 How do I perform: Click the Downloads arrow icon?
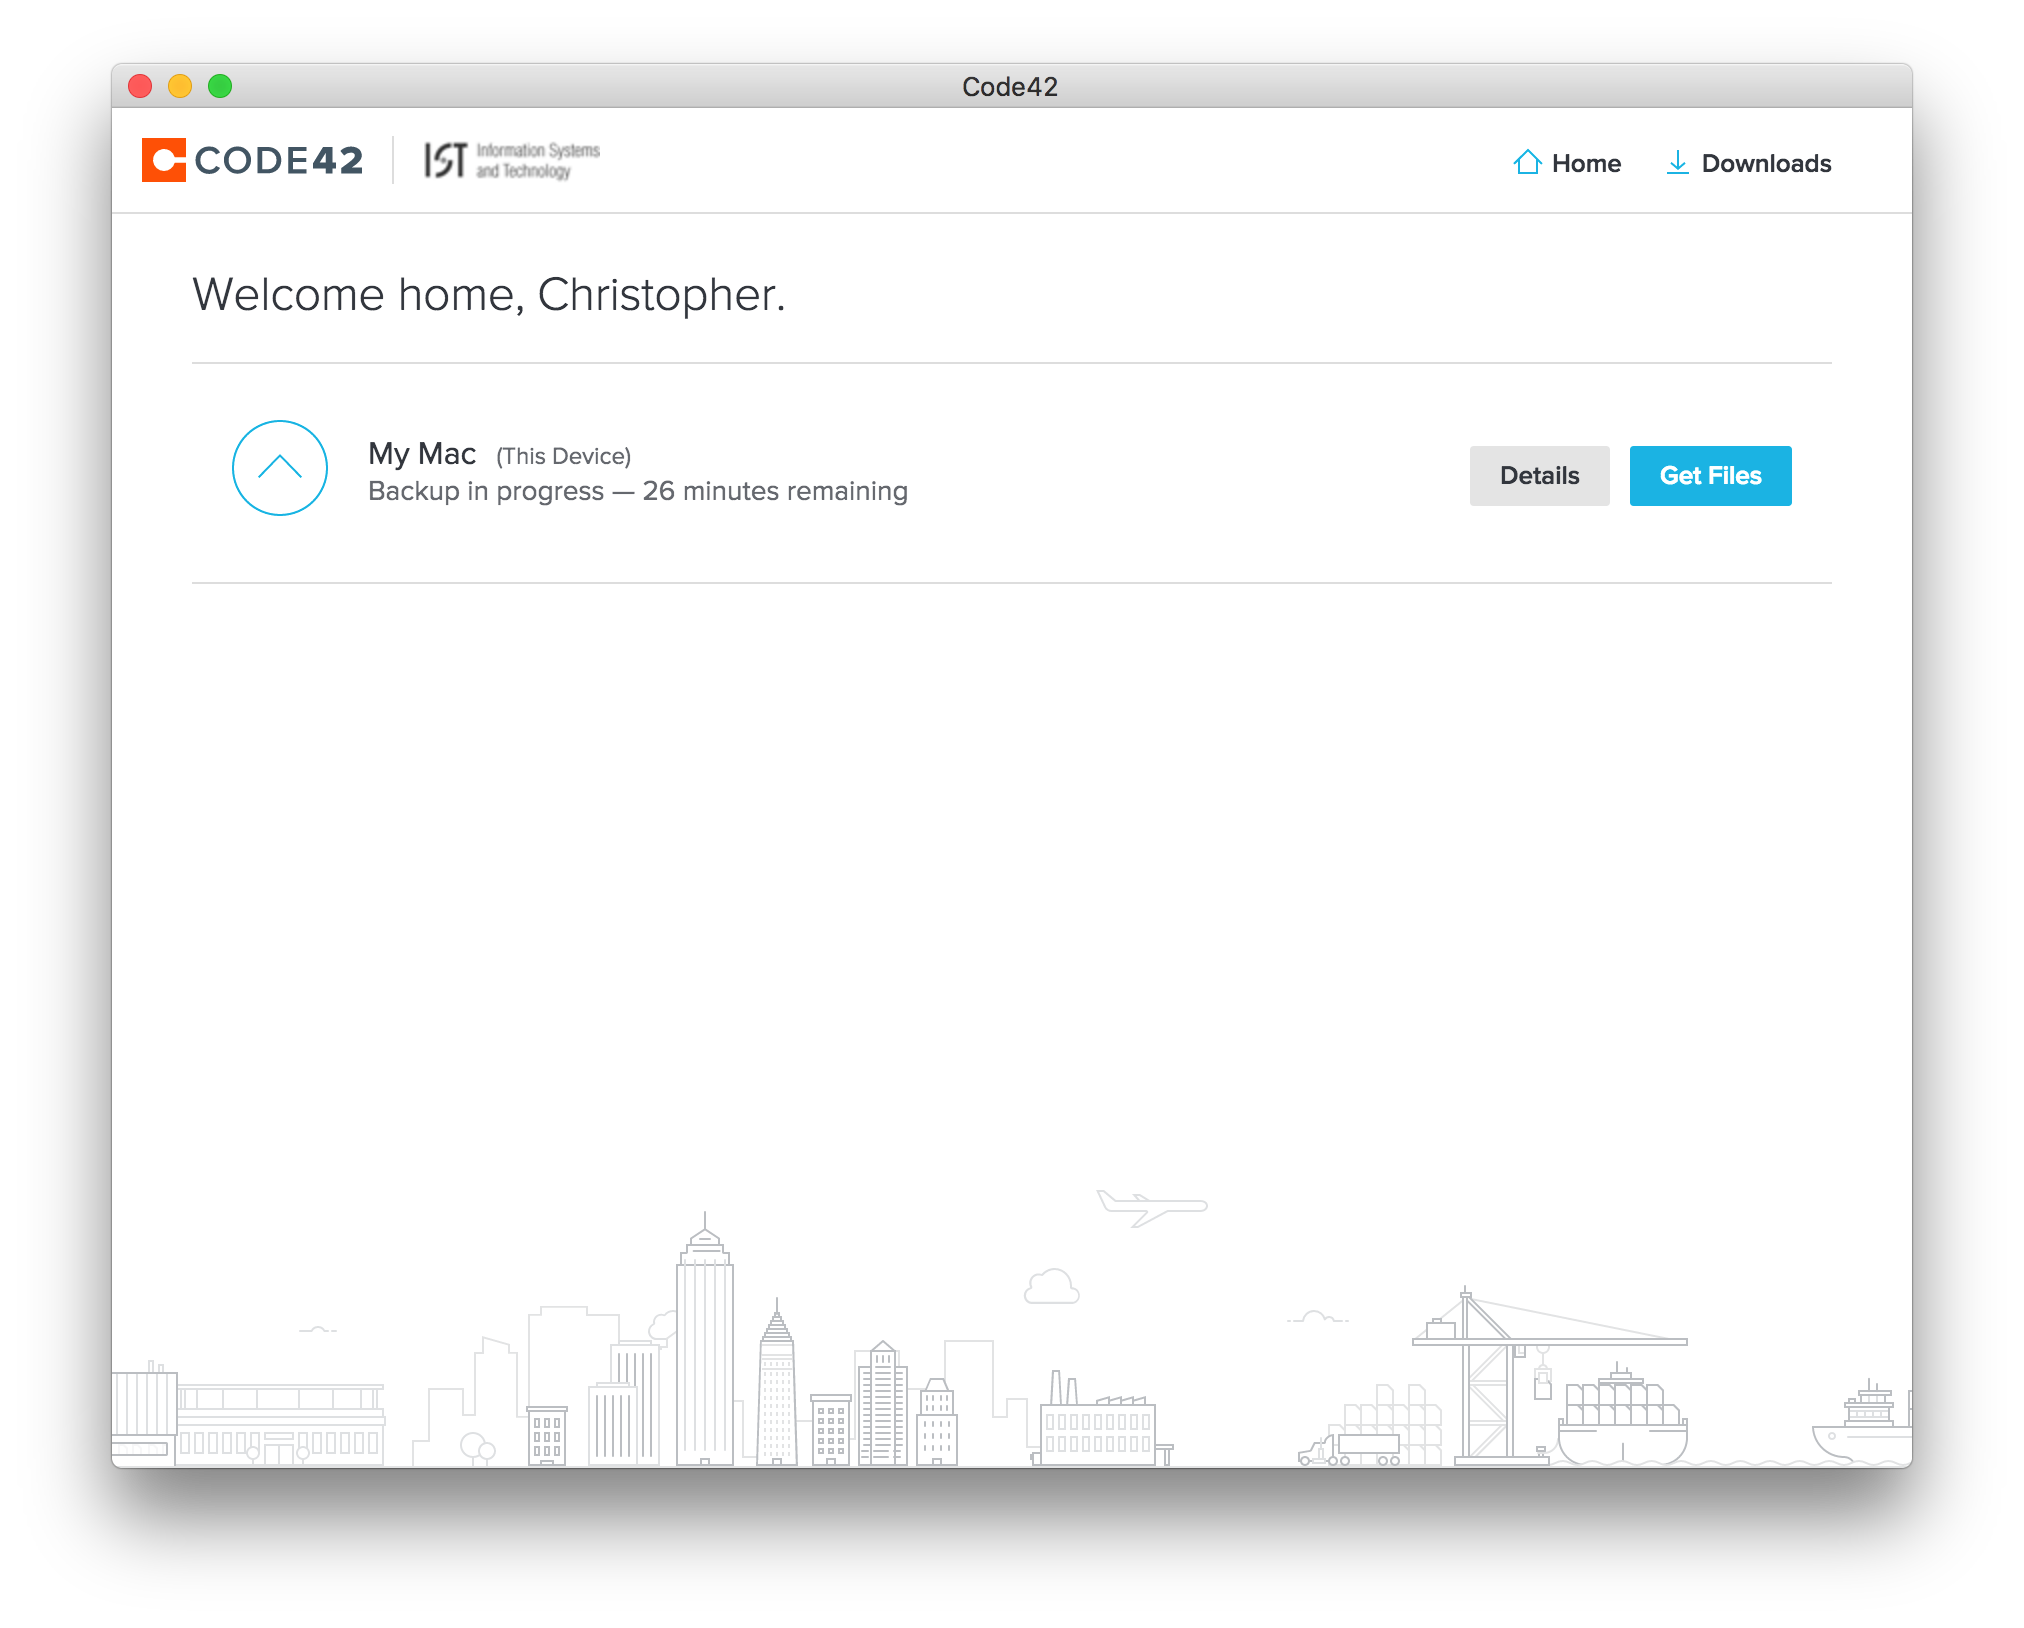point(1677,162)
